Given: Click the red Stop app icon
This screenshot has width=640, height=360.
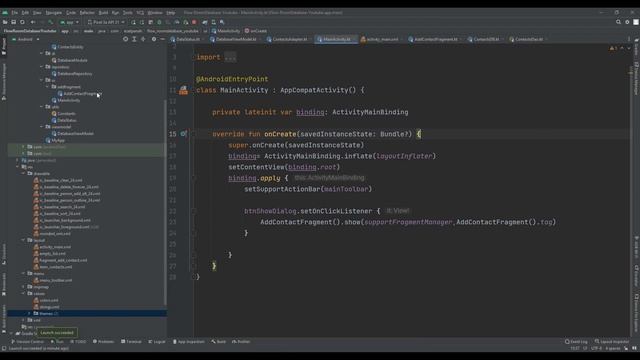Looking at the screenshot, I should tap(194, 22).
